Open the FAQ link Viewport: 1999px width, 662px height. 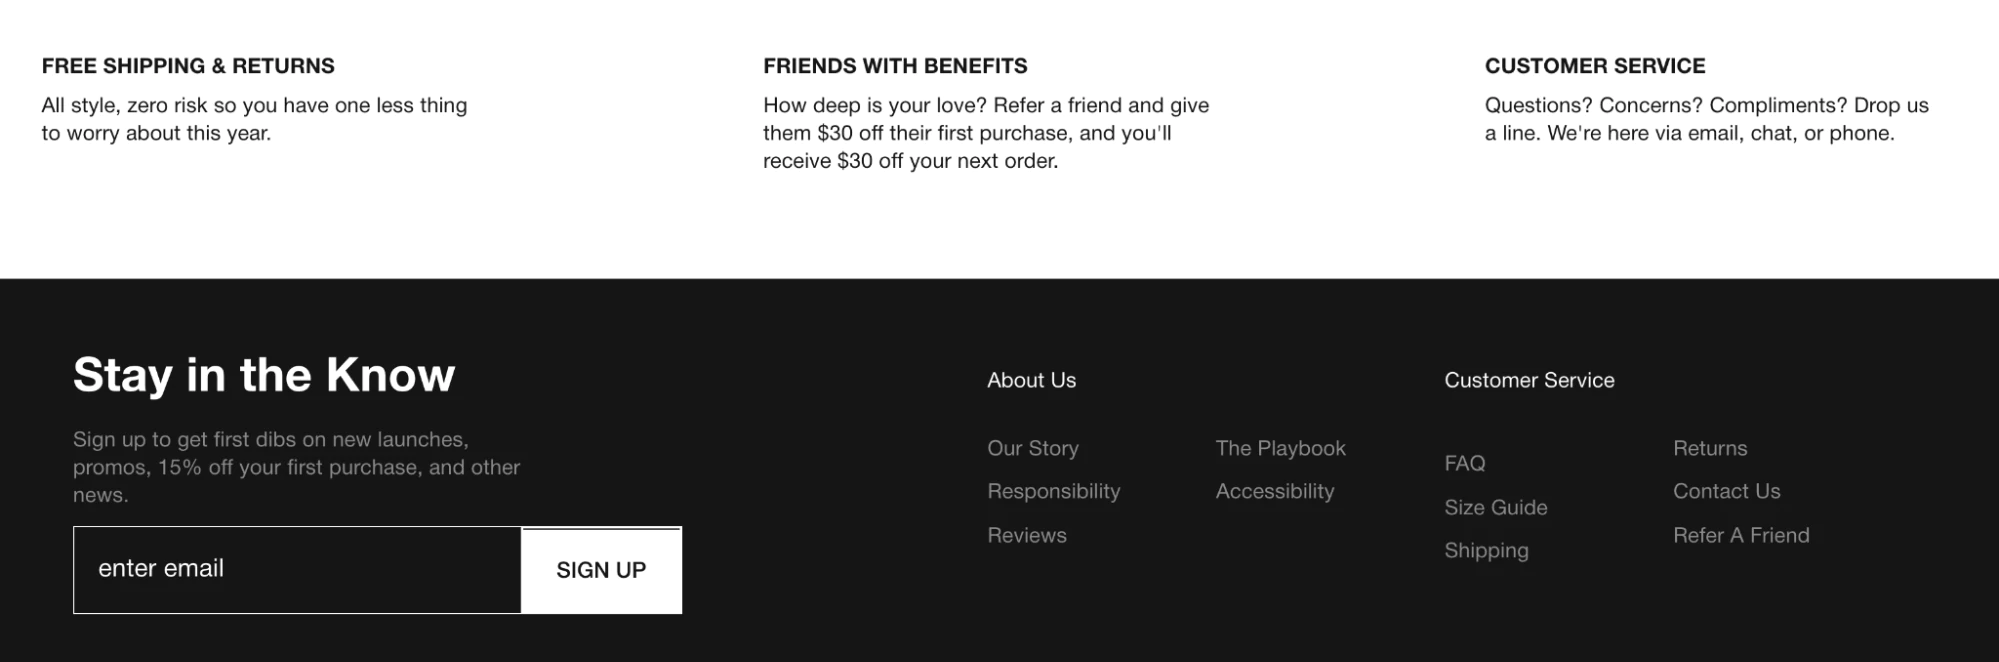point(1464,463)
